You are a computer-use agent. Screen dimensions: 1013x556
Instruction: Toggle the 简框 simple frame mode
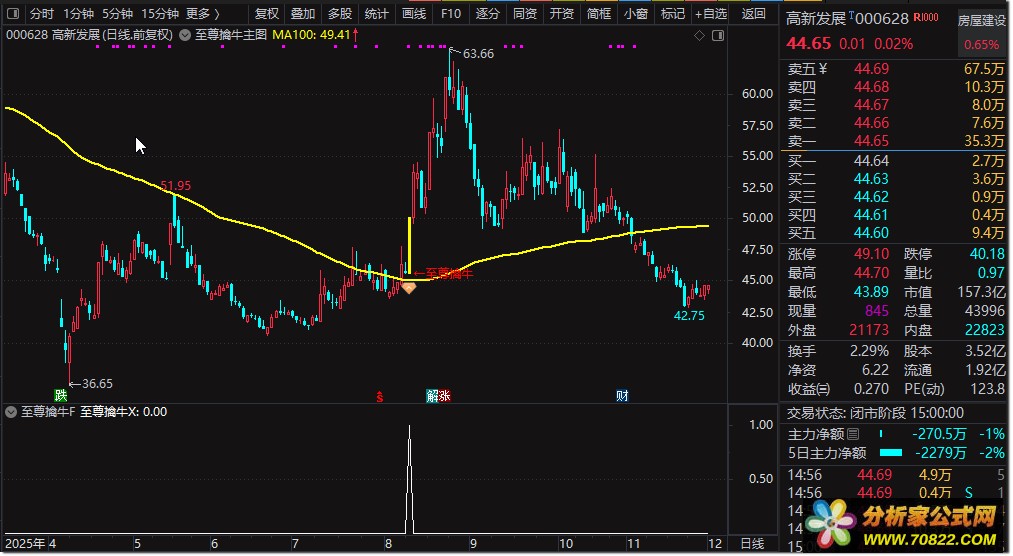pyautogui.click(x=599, y=14)
